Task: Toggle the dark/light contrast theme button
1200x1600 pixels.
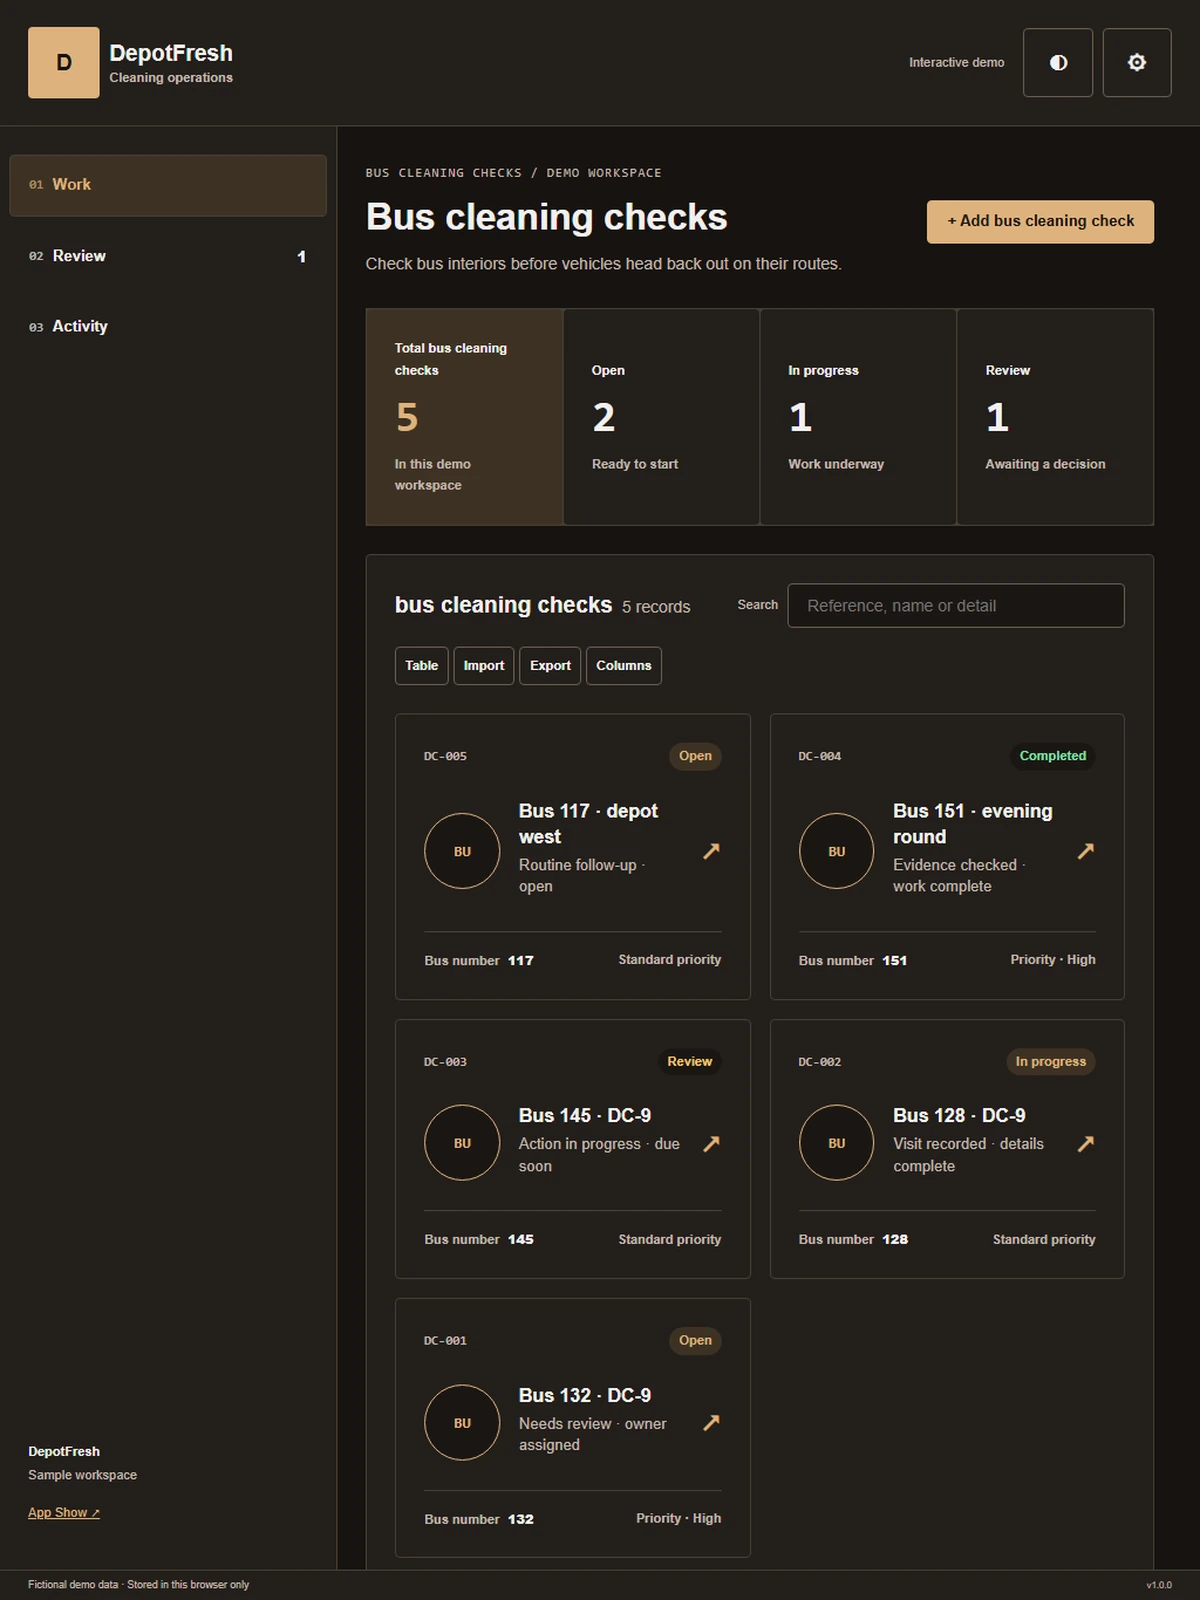Action: [1058, 62]
